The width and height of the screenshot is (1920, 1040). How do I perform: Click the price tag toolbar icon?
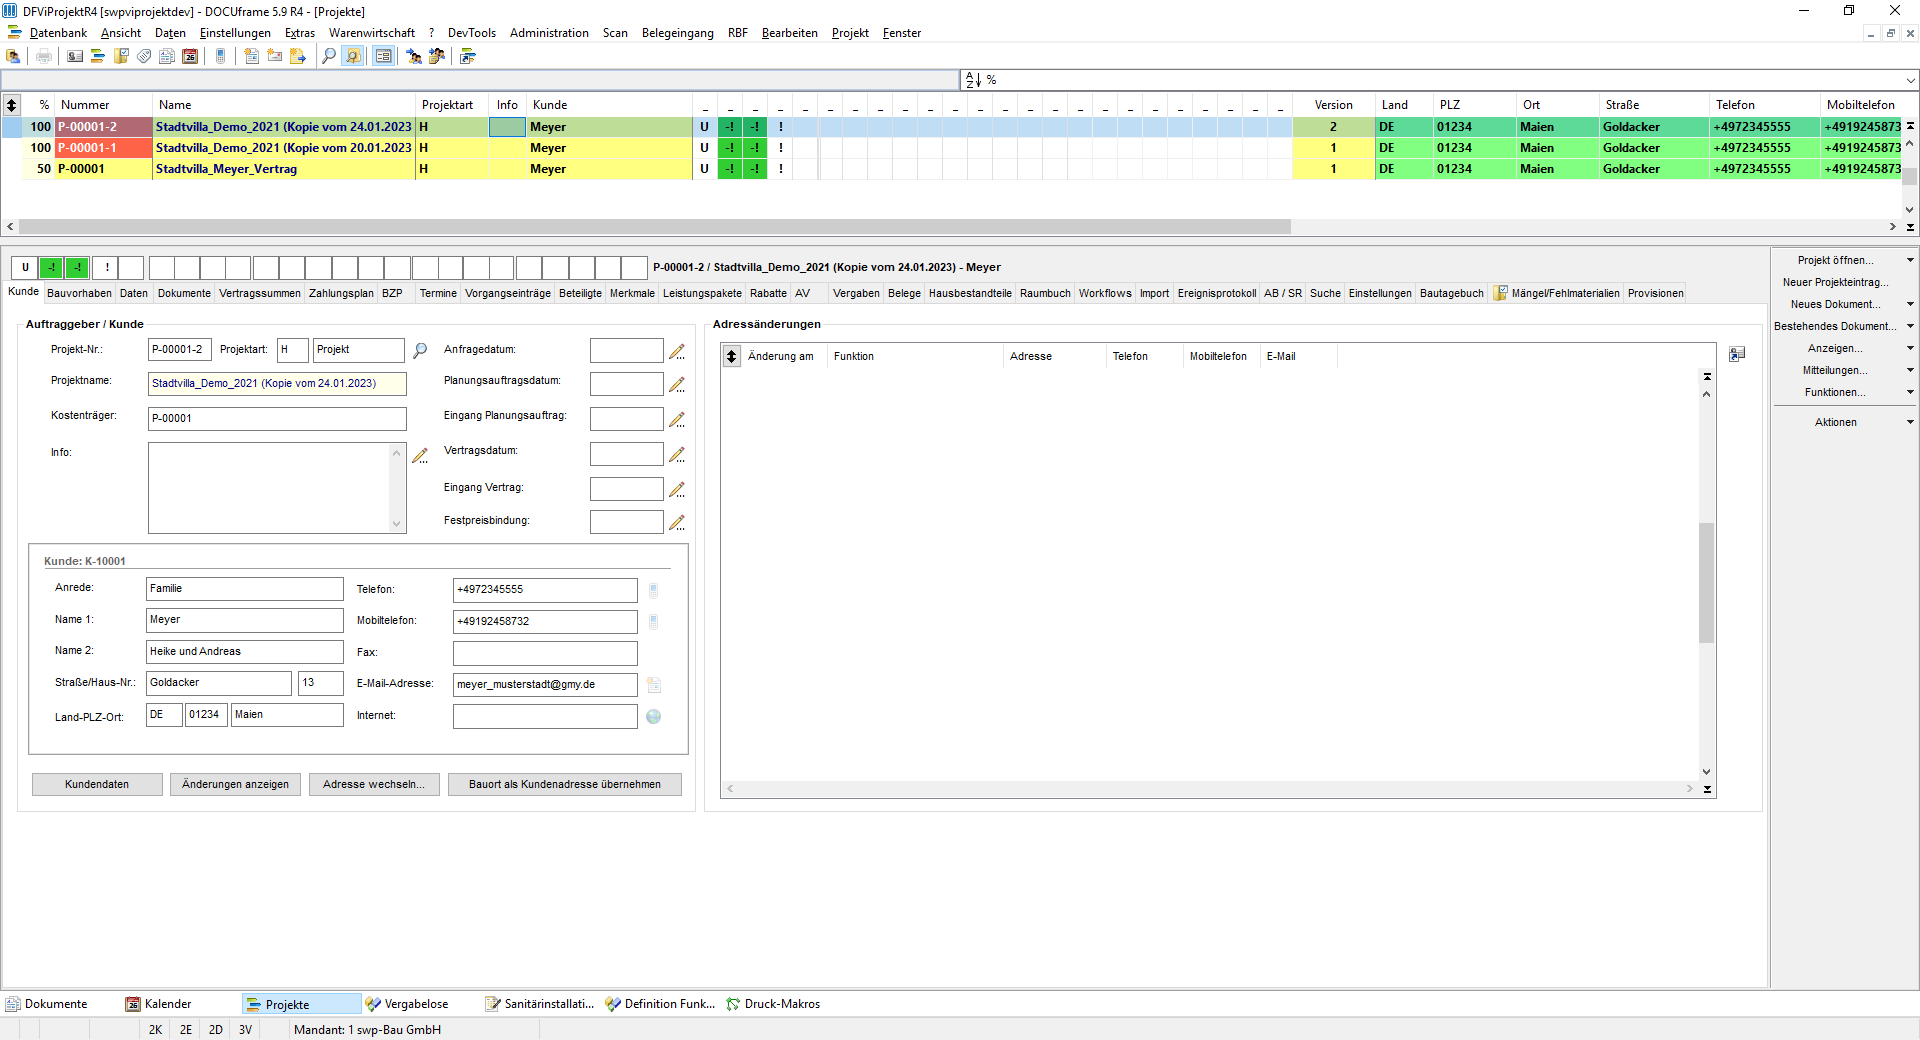click(x=144, y=56)
